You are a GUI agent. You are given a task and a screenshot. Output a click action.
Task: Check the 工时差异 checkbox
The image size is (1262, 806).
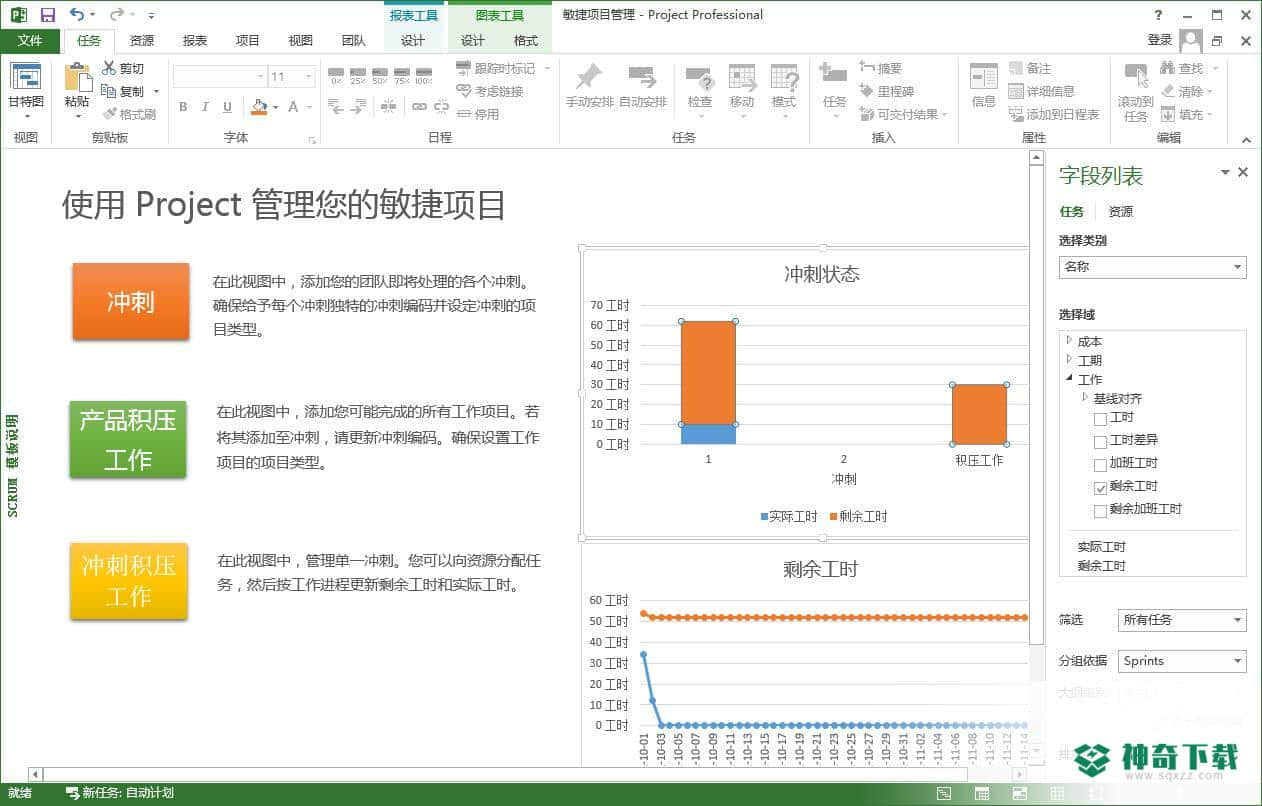point(1101,441)
